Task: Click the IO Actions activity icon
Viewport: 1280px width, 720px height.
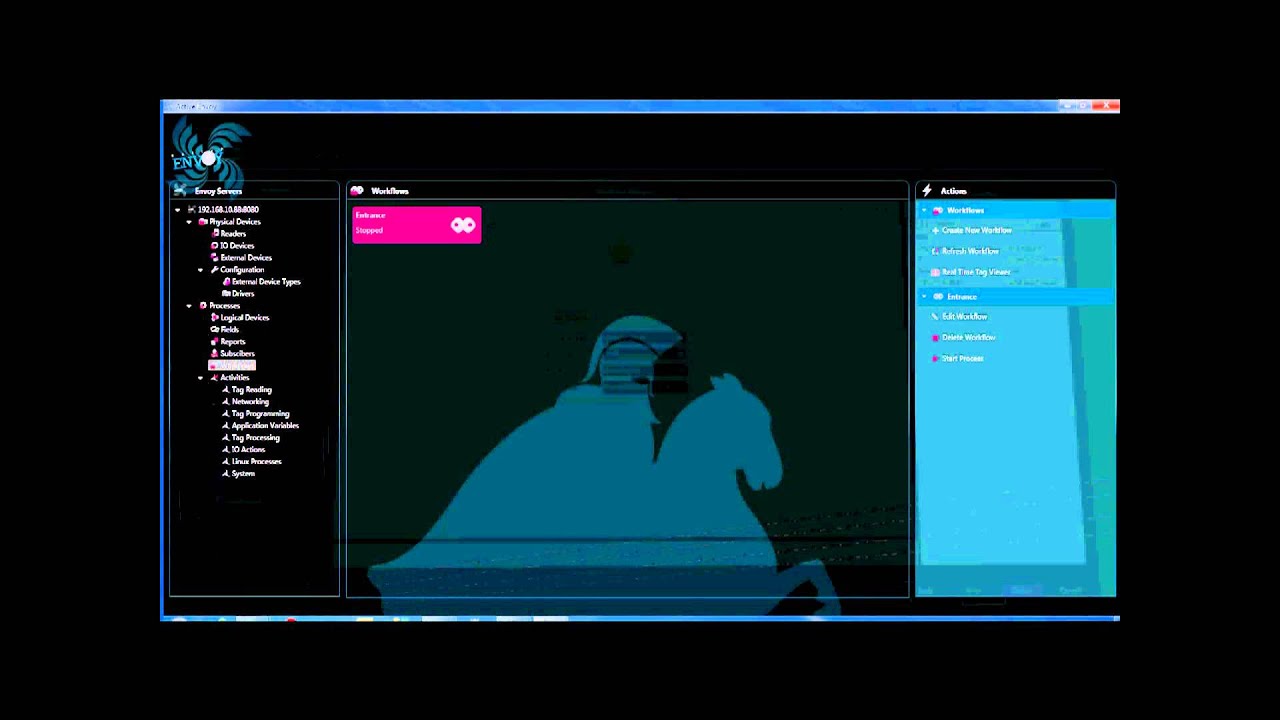Action: 226,450
